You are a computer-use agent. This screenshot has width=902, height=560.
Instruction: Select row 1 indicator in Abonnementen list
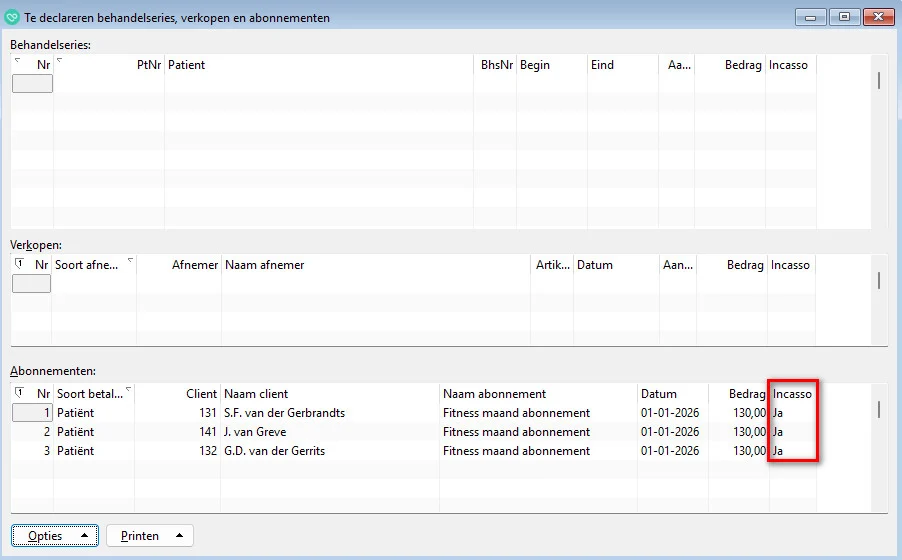point(31,413)
